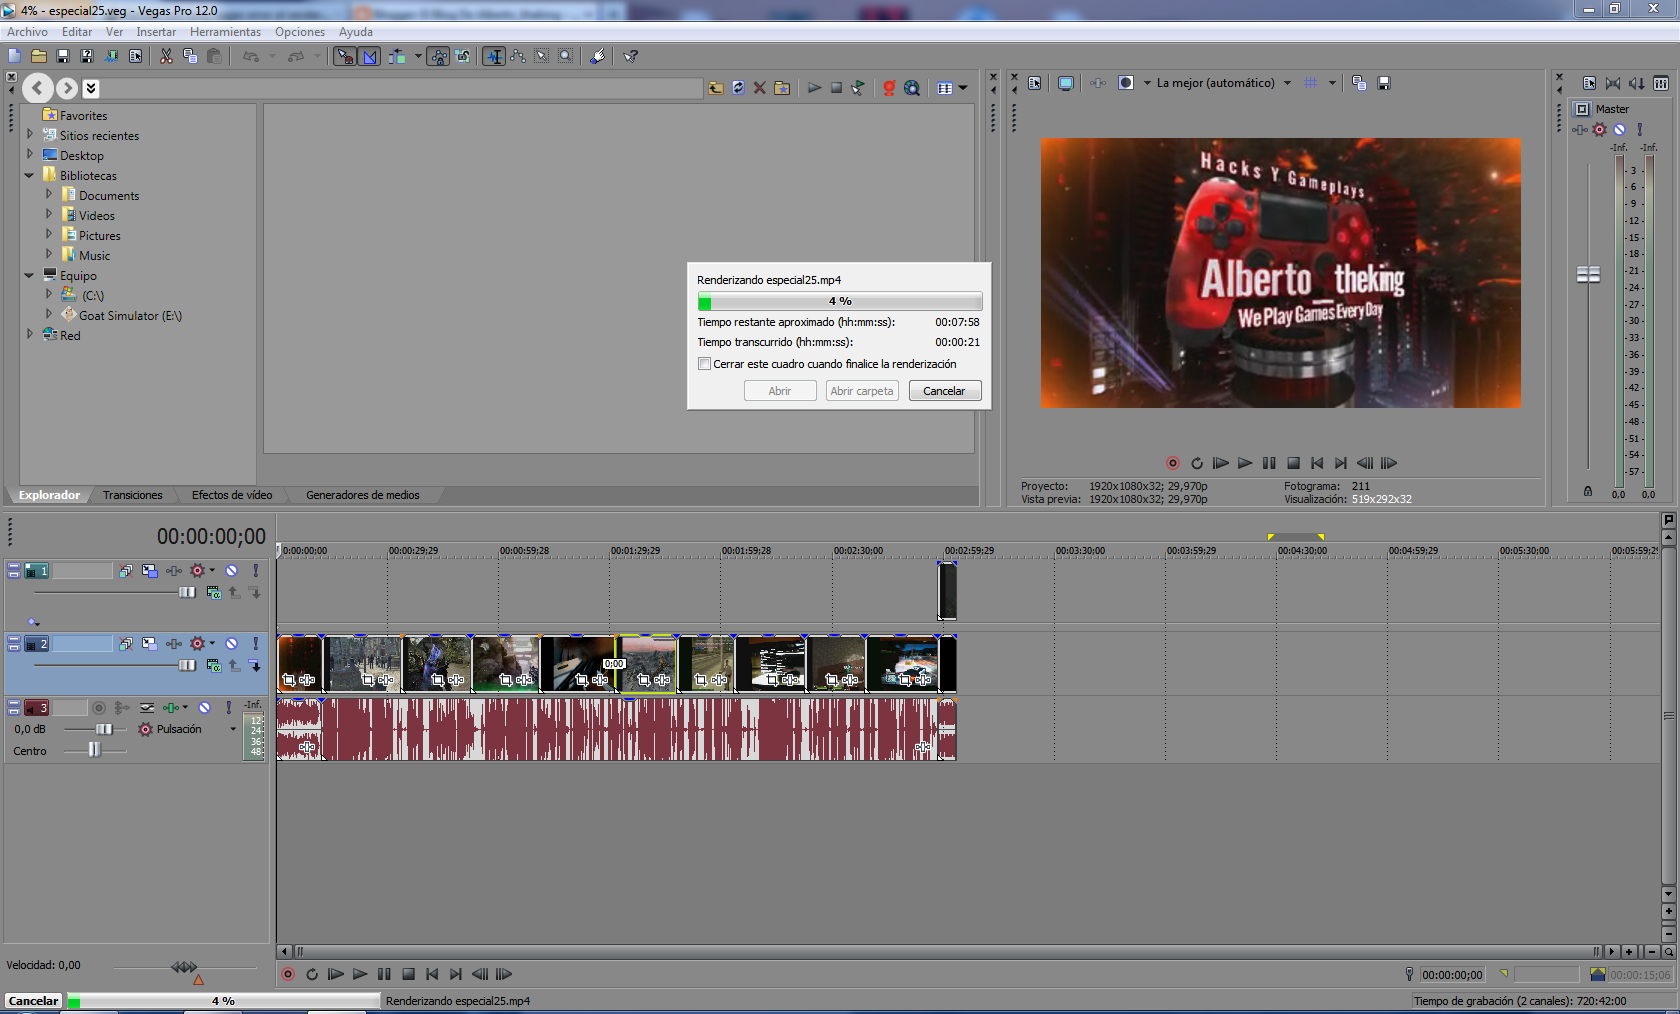Switch to the Transiciones tab
Image resolution: width=1680 pixels, height=1014 pixels.
(x=132, y=495)
